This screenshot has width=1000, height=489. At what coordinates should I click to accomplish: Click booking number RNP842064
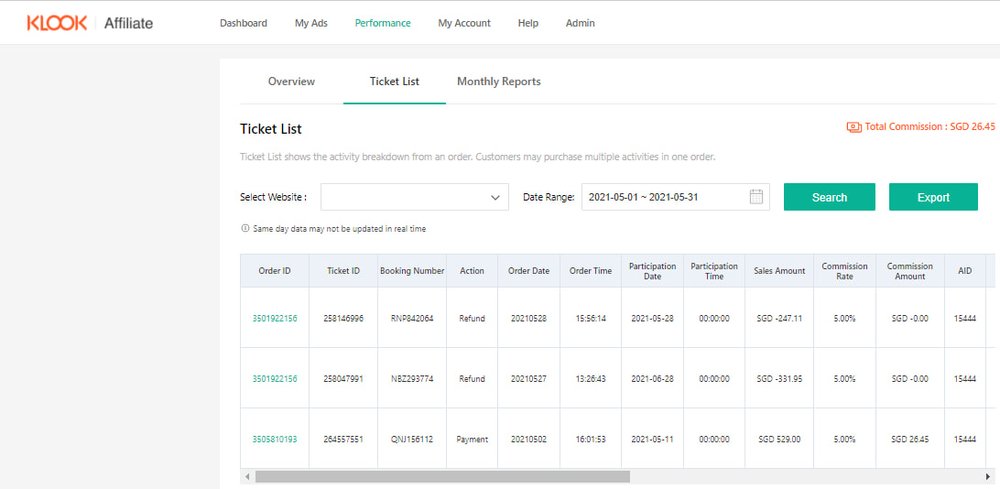pyautogui.click(x=412, y=318)
